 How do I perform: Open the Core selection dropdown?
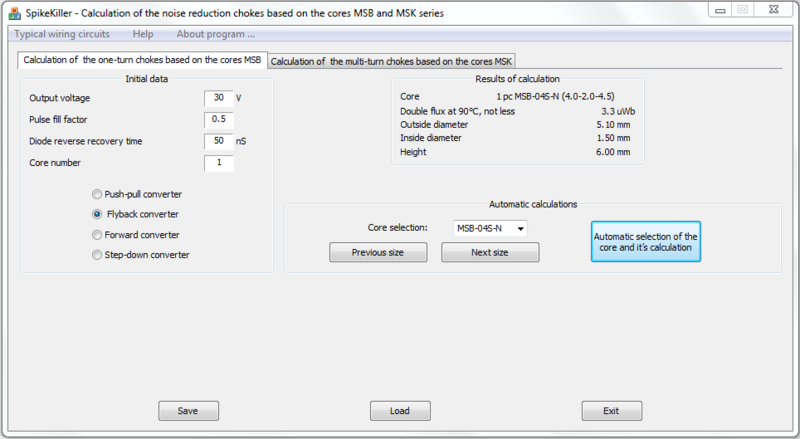(490, 228)
